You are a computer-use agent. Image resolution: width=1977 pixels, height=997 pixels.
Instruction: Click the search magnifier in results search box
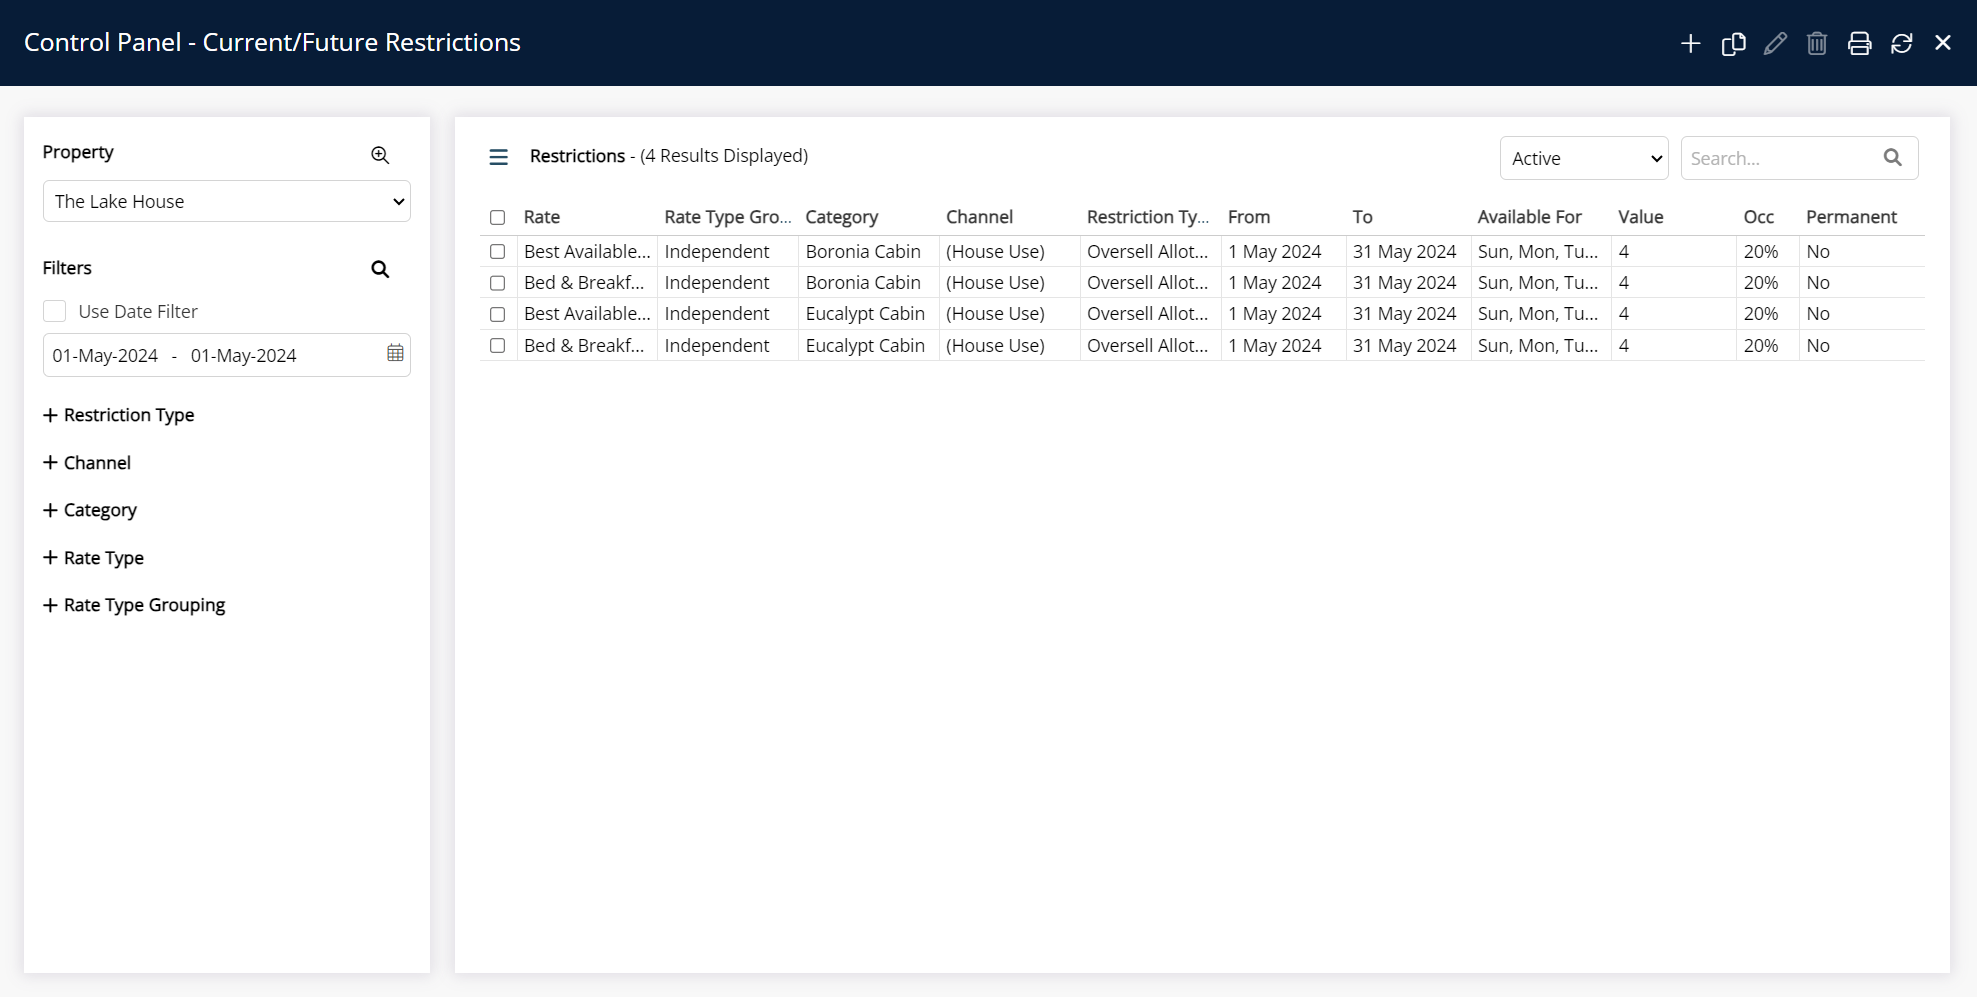tap(1892, 157)
